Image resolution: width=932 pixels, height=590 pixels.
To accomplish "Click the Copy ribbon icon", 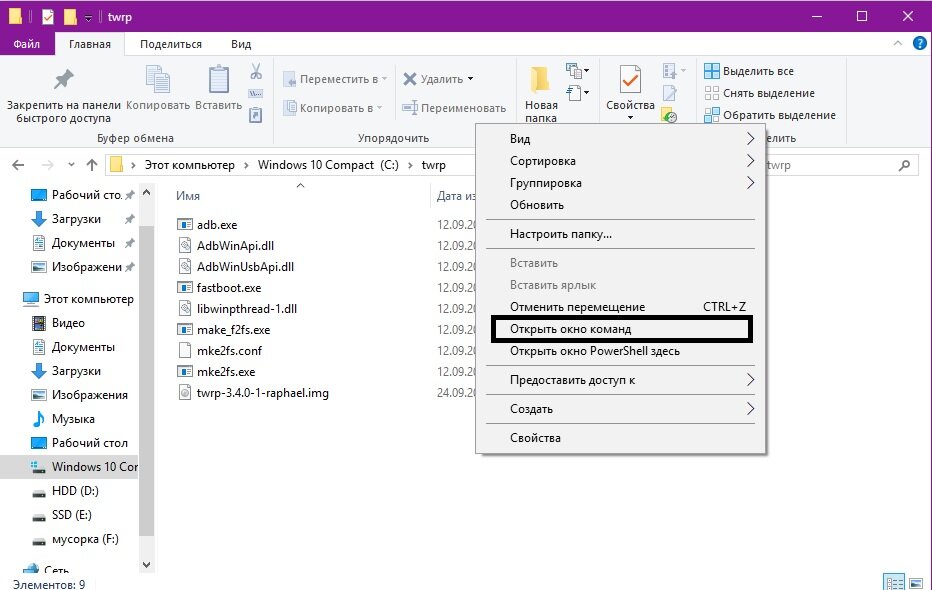I will [x=158, y=80].
